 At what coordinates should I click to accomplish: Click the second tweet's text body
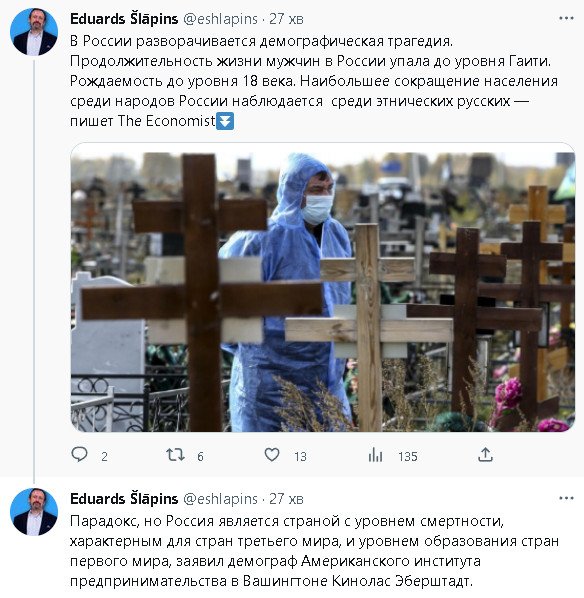pos(314,551)
